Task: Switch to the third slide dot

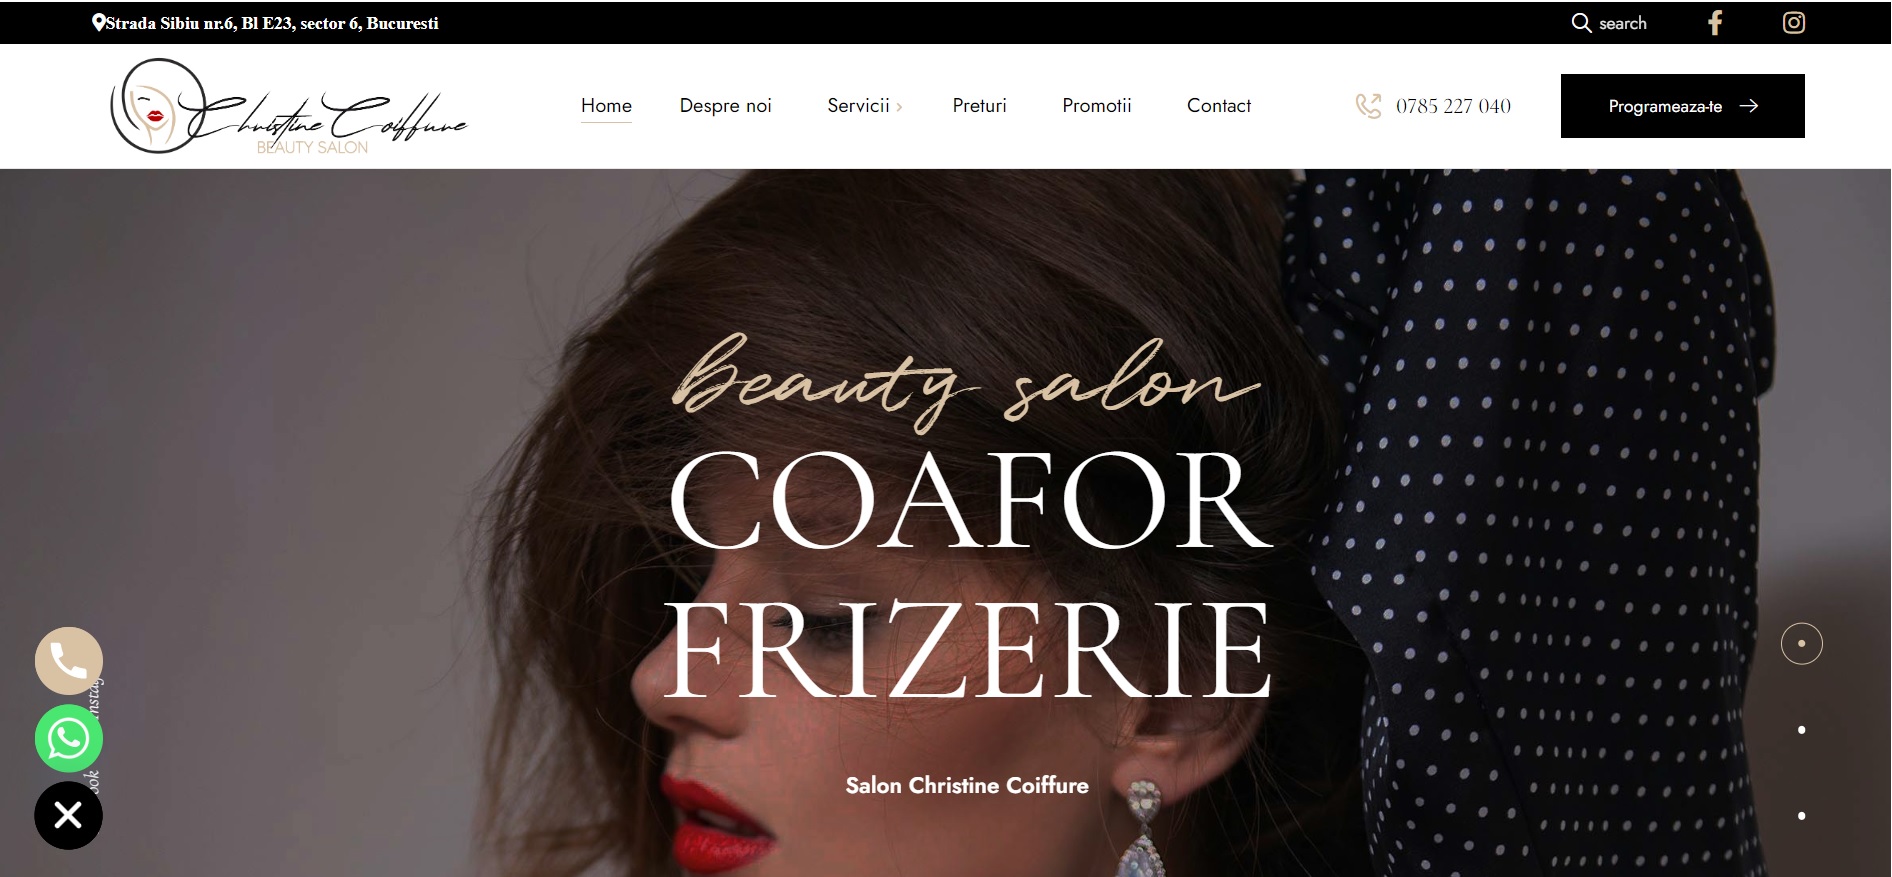Action: pos(1802,816)
